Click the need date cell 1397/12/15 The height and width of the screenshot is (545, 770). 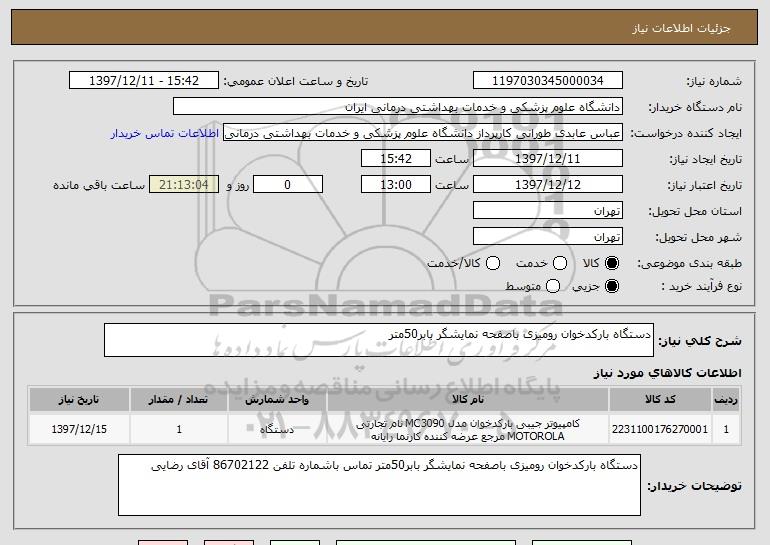79,429
